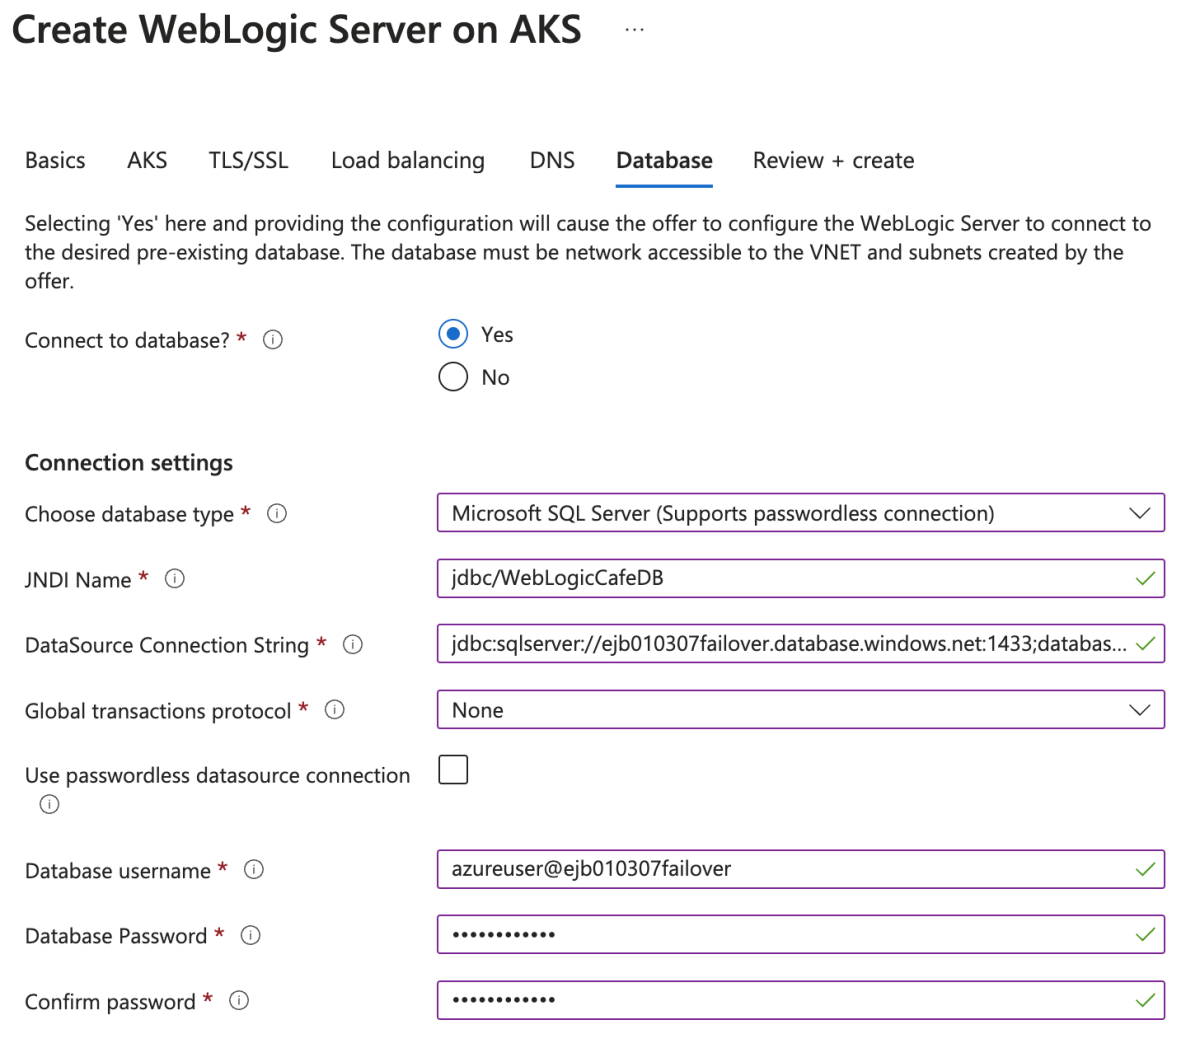Screen dimensions: 1200x1048
Task: Click the Confirm password info icon
Action: click(239, 1001)
